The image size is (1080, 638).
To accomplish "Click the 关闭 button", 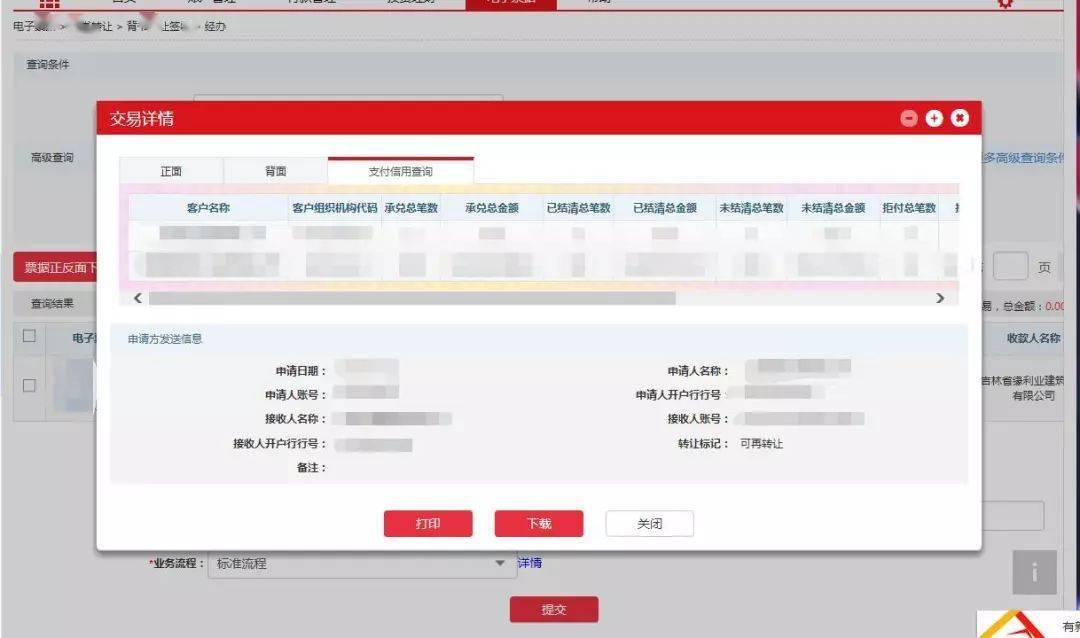I will coord(650,524).
